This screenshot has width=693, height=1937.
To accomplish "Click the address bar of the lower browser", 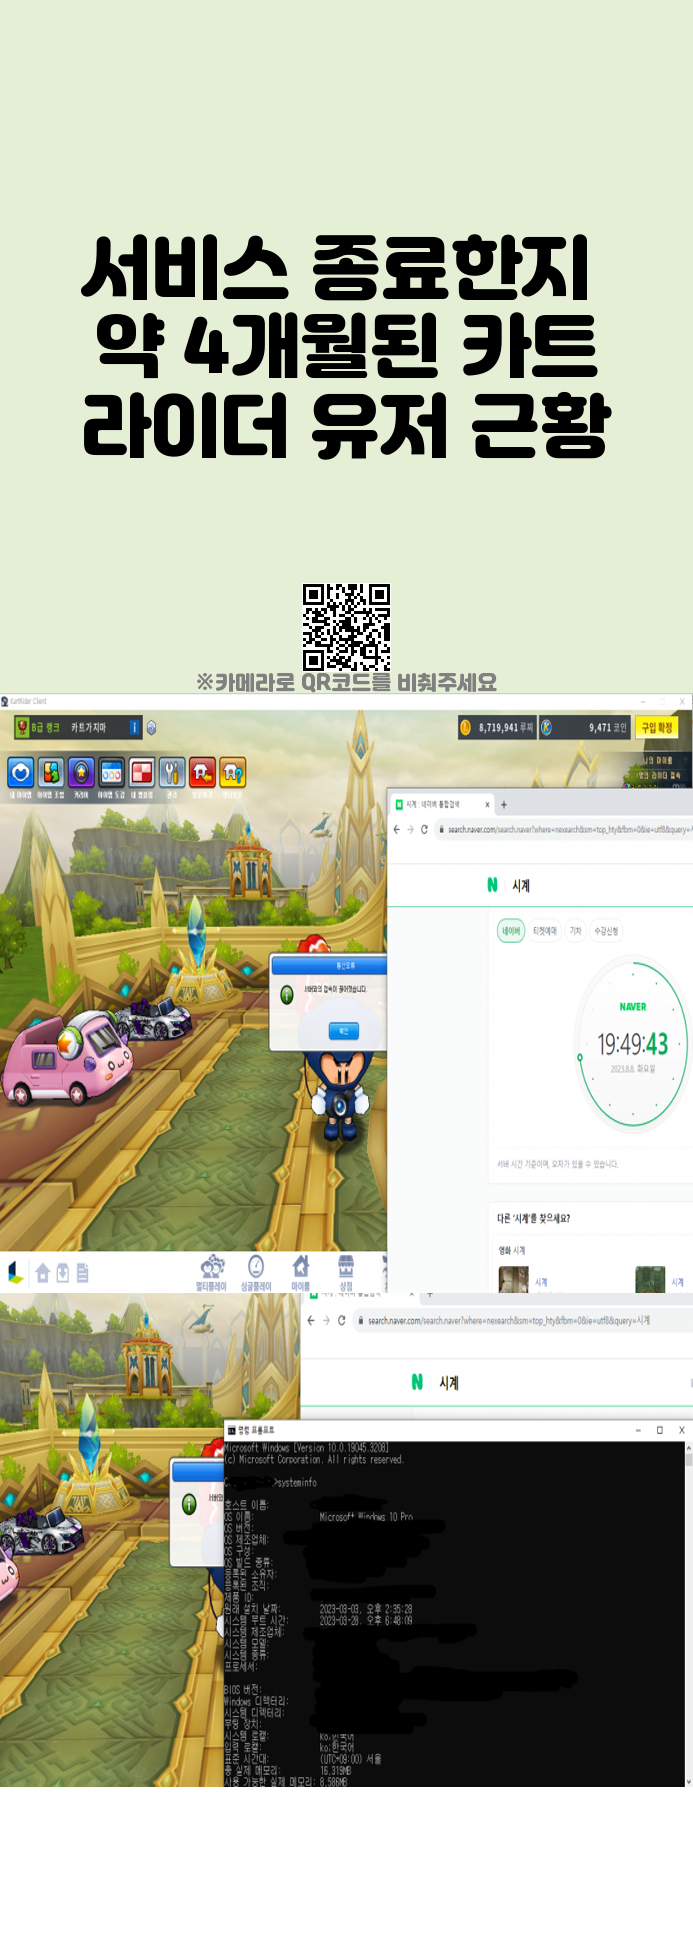I will [523, 1320].
